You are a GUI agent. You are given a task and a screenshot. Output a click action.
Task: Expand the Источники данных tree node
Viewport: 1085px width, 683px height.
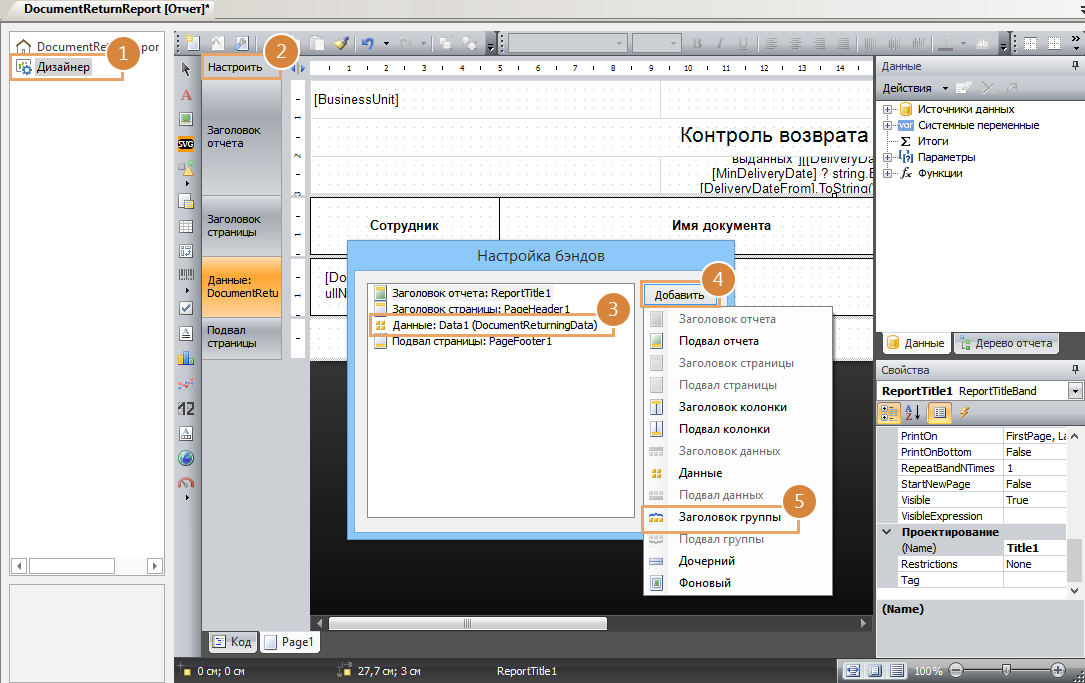[x=887, y=109]
